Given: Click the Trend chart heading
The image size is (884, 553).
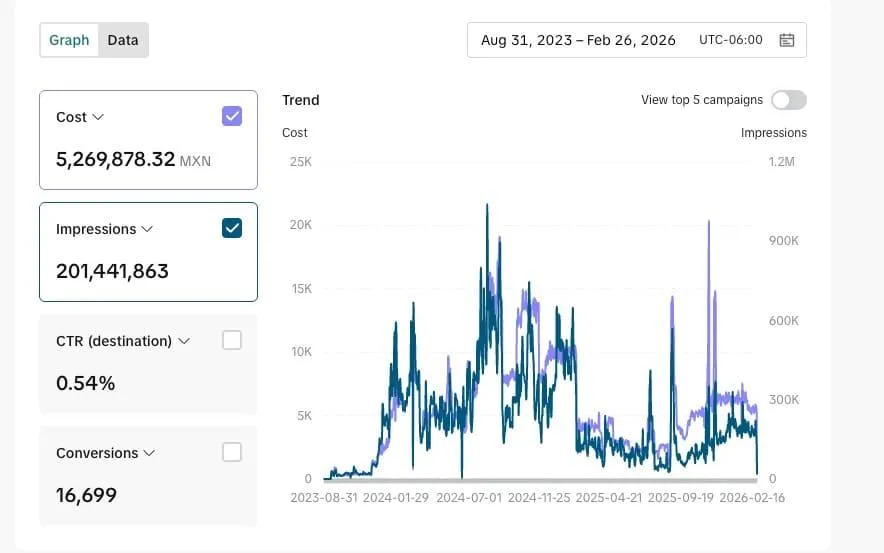Looking at the screenshot, I should (x=300, y=100).
